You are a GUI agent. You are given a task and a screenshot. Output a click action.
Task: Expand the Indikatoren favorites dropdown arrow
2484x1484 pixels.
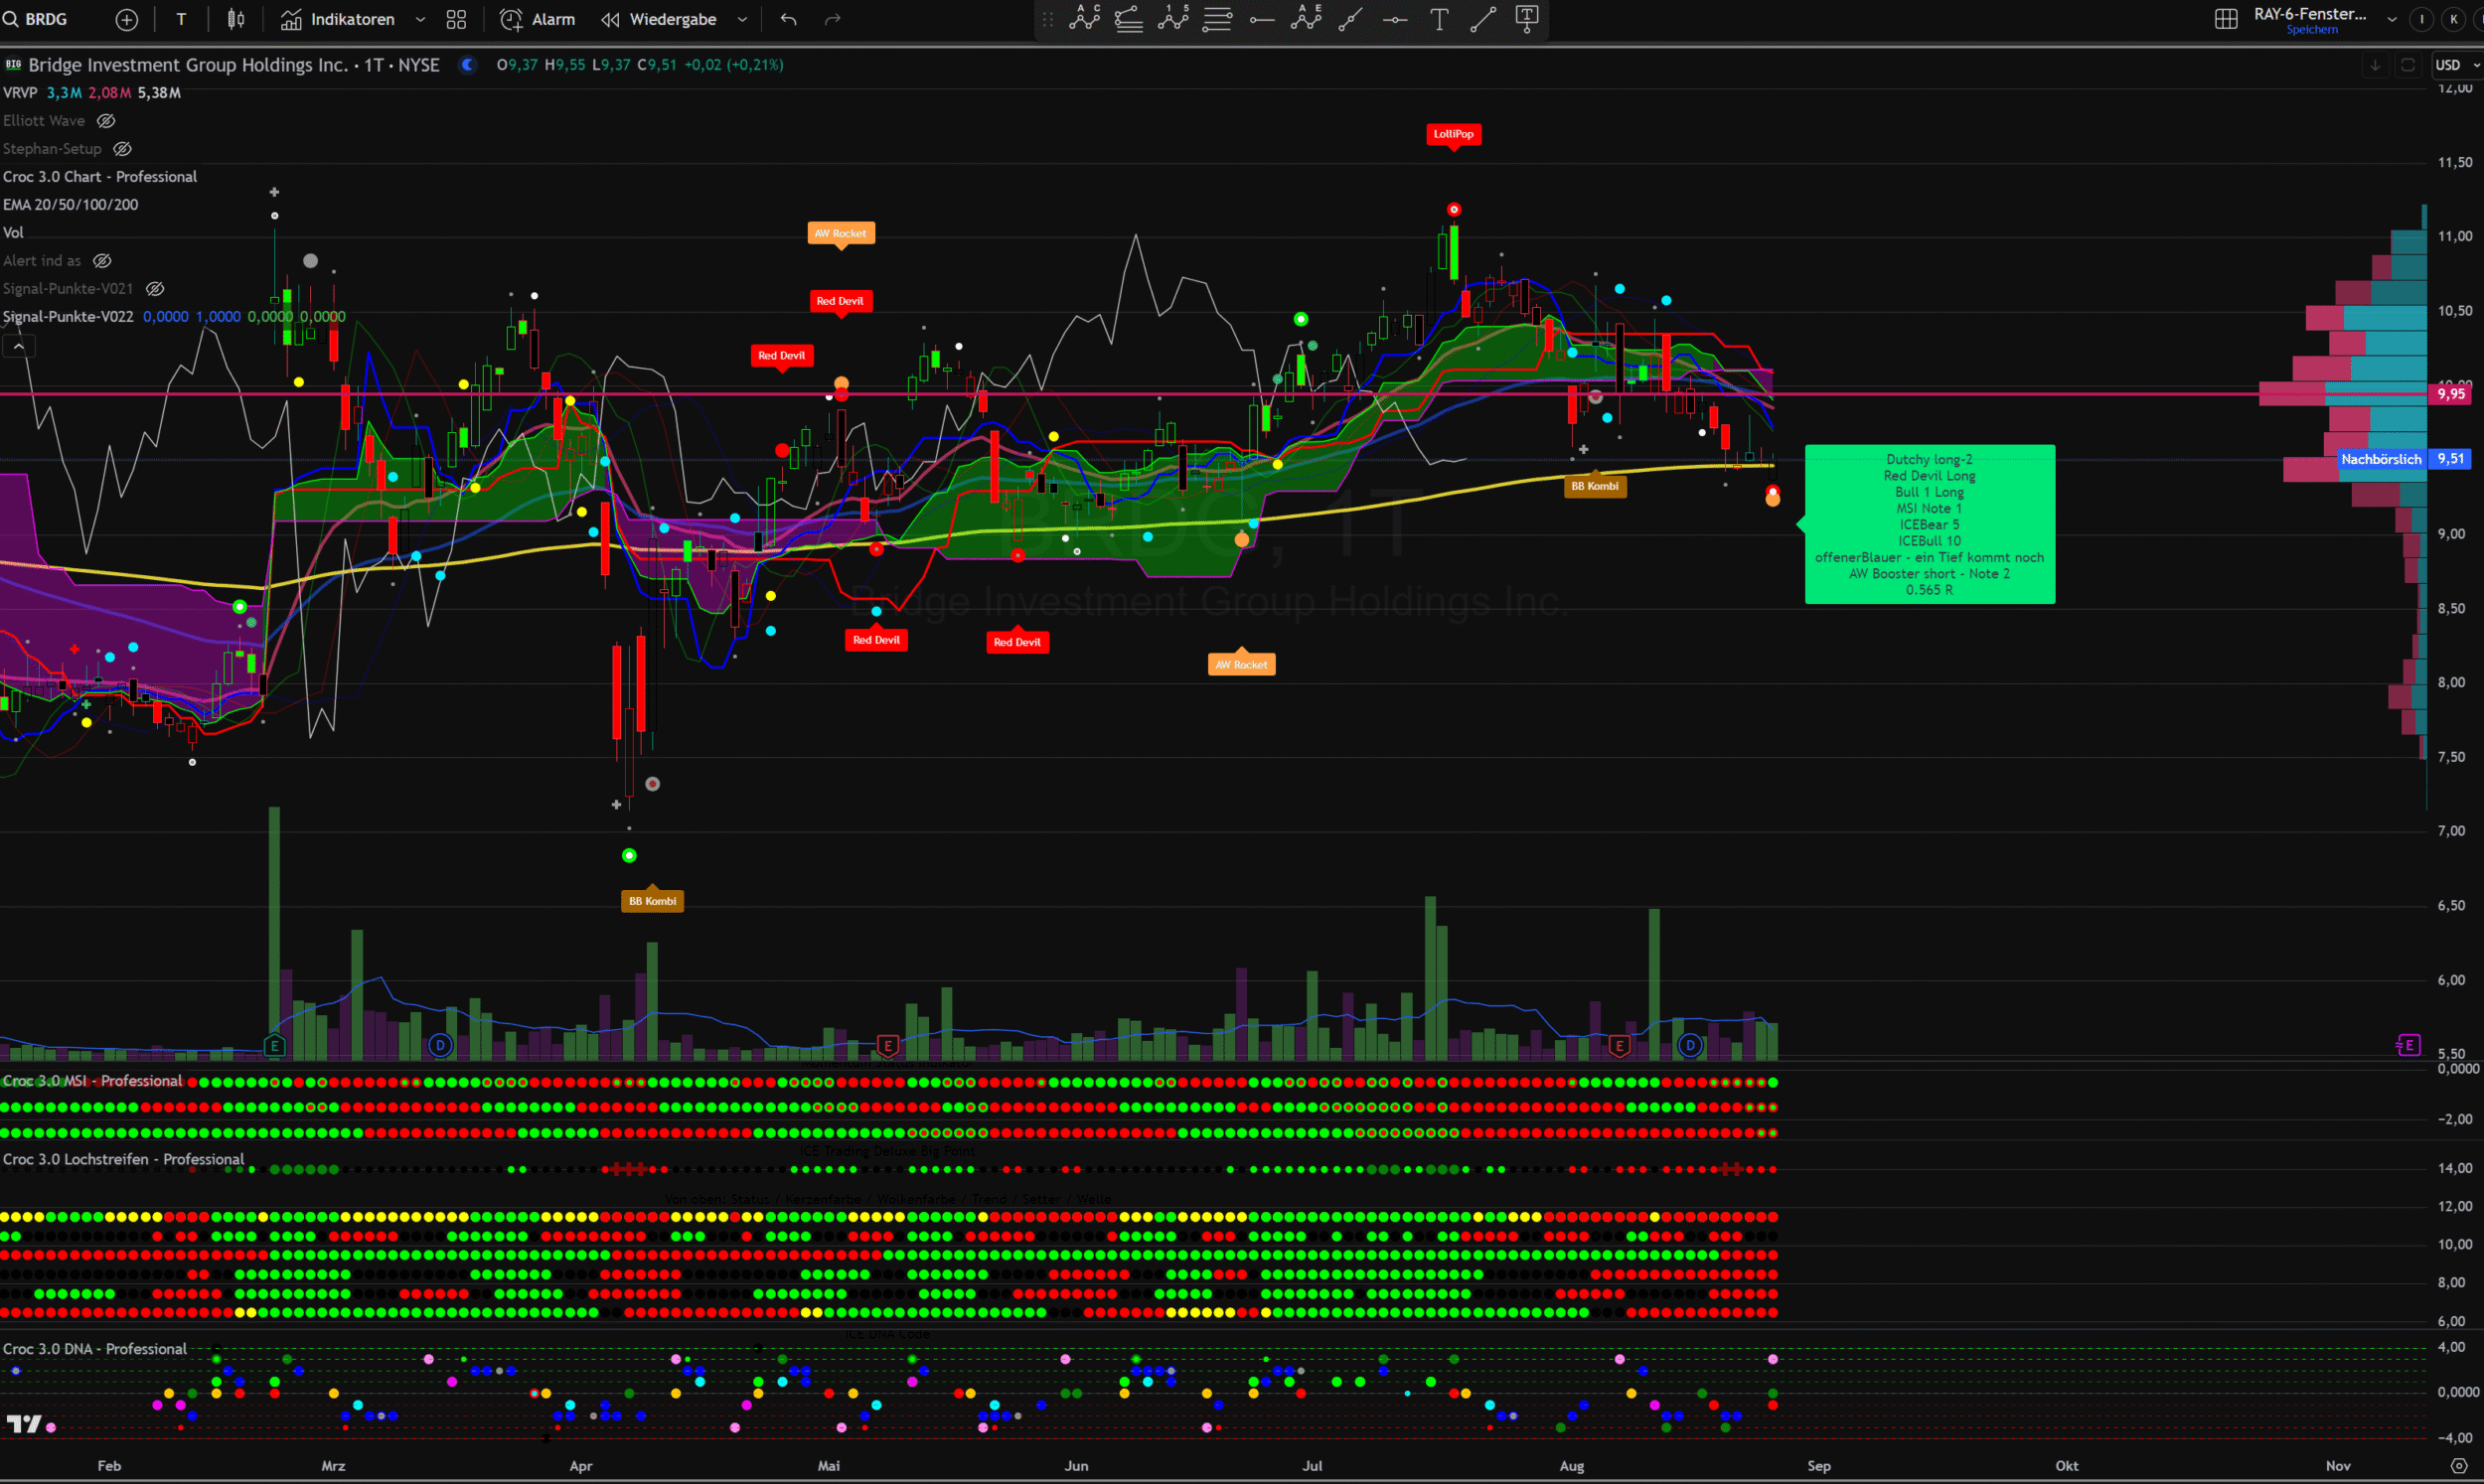coord(420,19)
